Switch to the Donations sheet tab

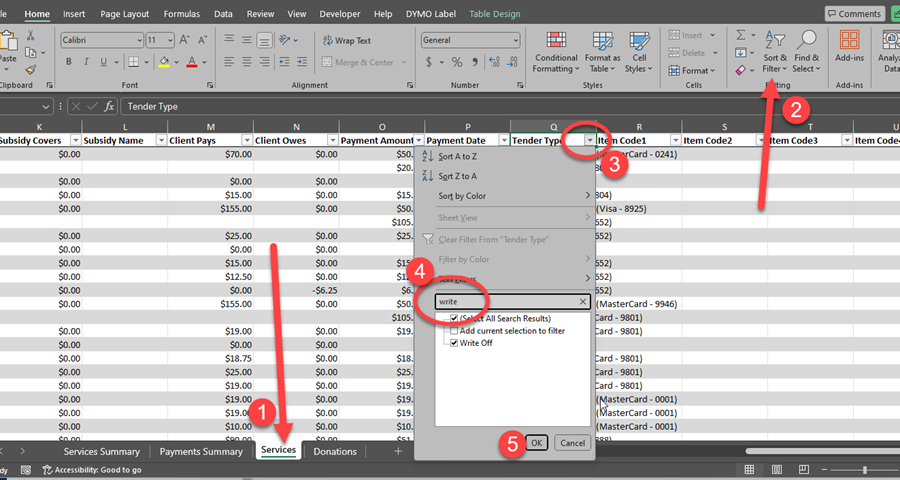pyautogui.click(x=334, y=451)
